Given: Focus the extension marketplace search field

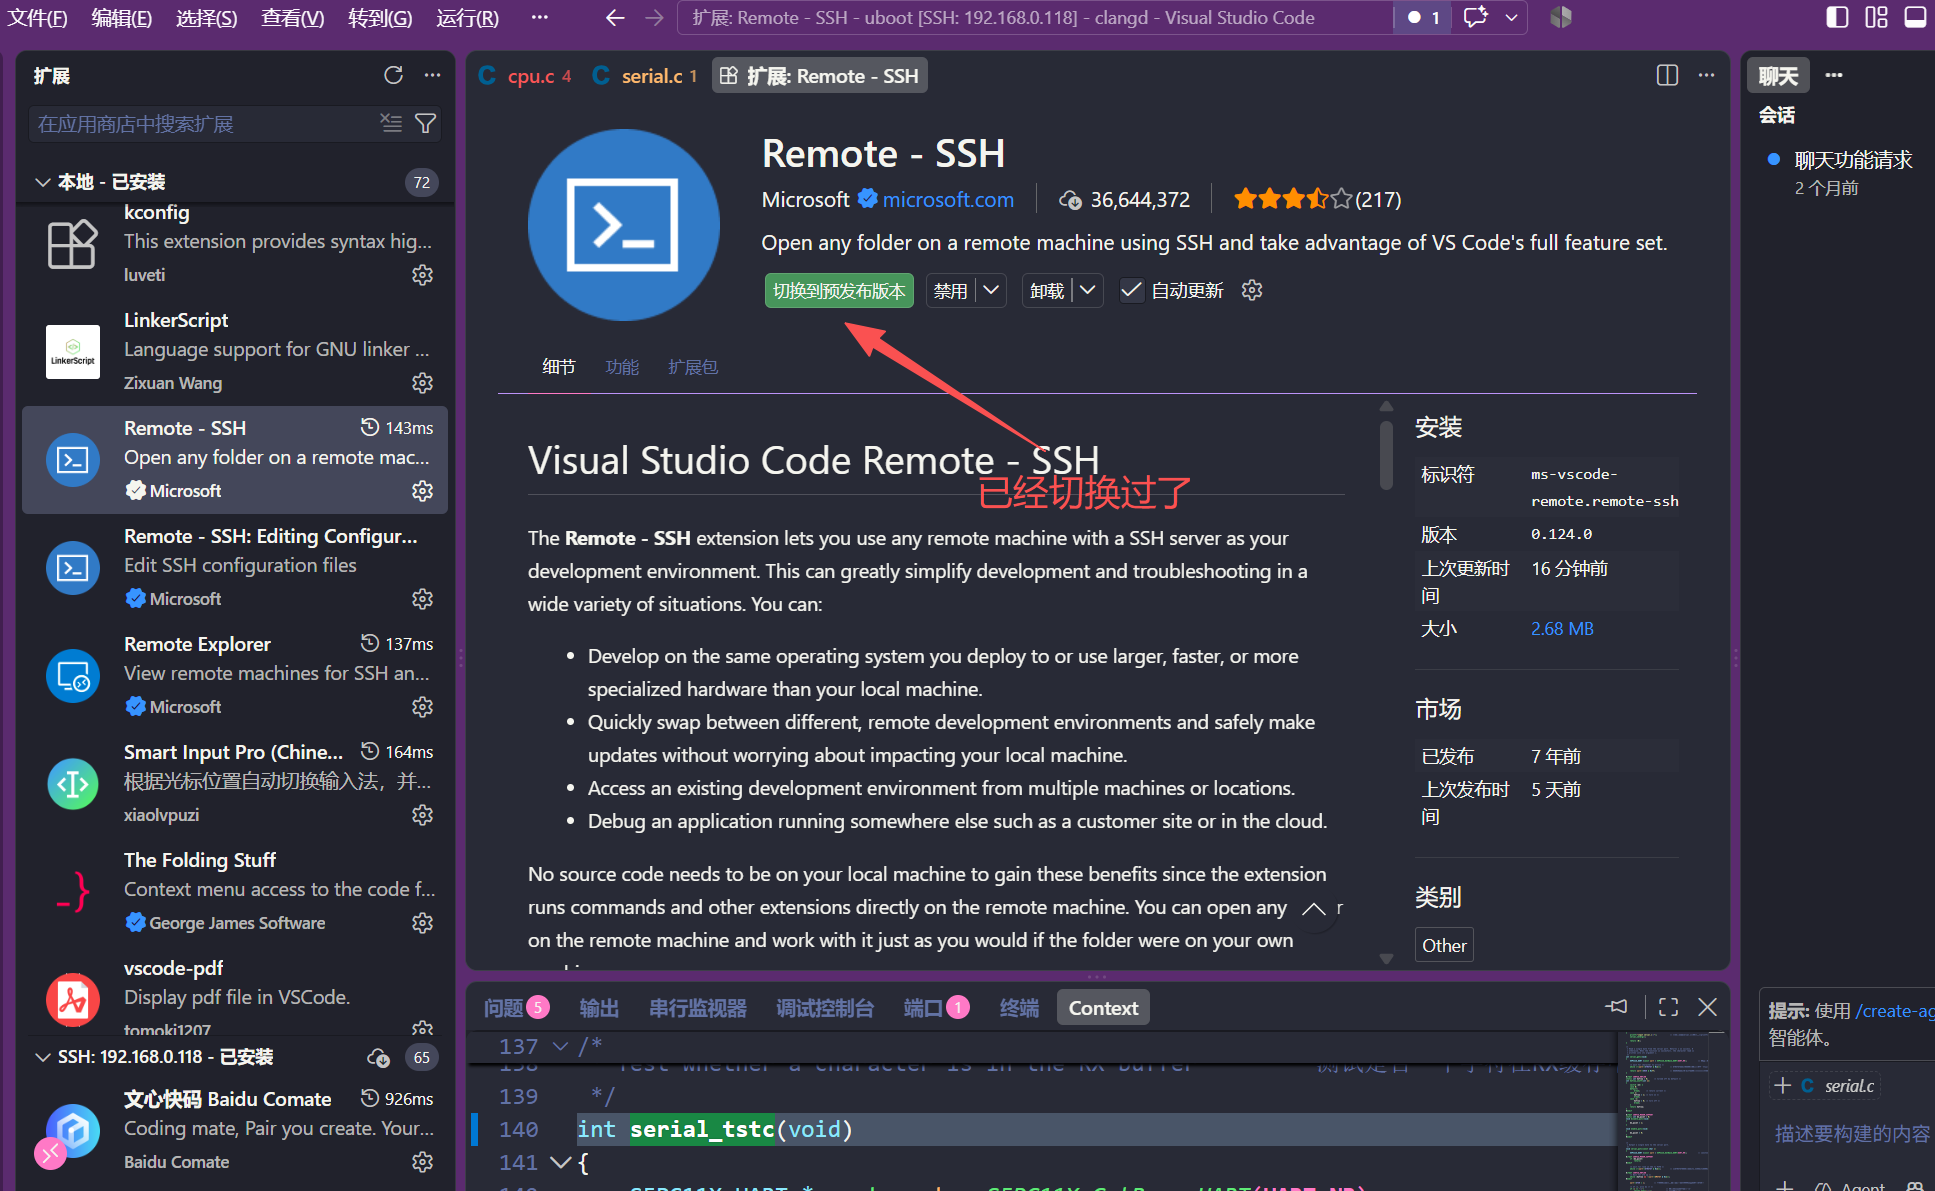Looking at the screenshot, I should pos(205,123).
